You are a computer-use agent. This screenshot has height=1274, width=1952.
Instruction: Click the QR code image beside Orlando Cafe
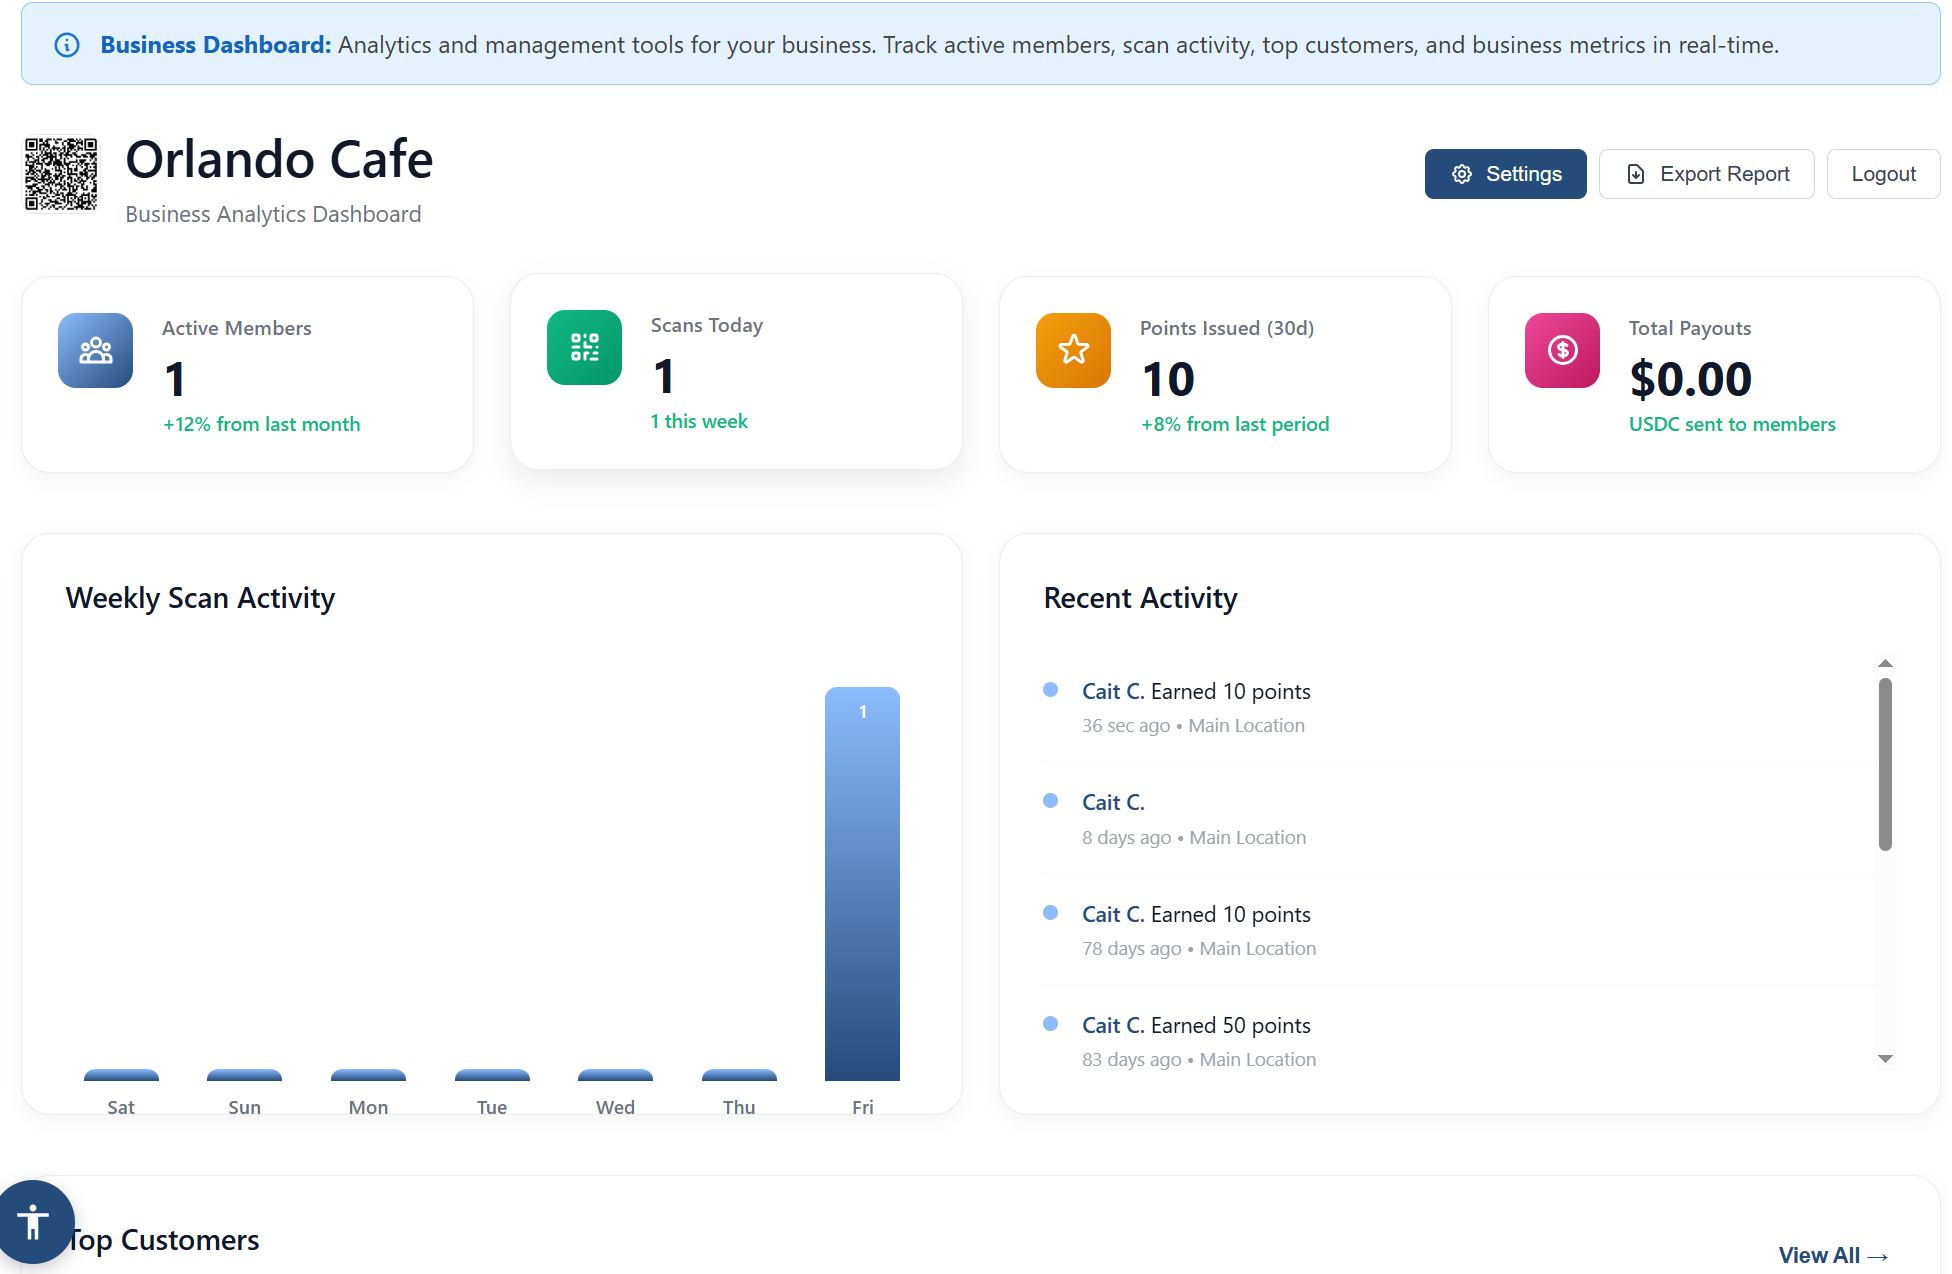pos(61,174)
